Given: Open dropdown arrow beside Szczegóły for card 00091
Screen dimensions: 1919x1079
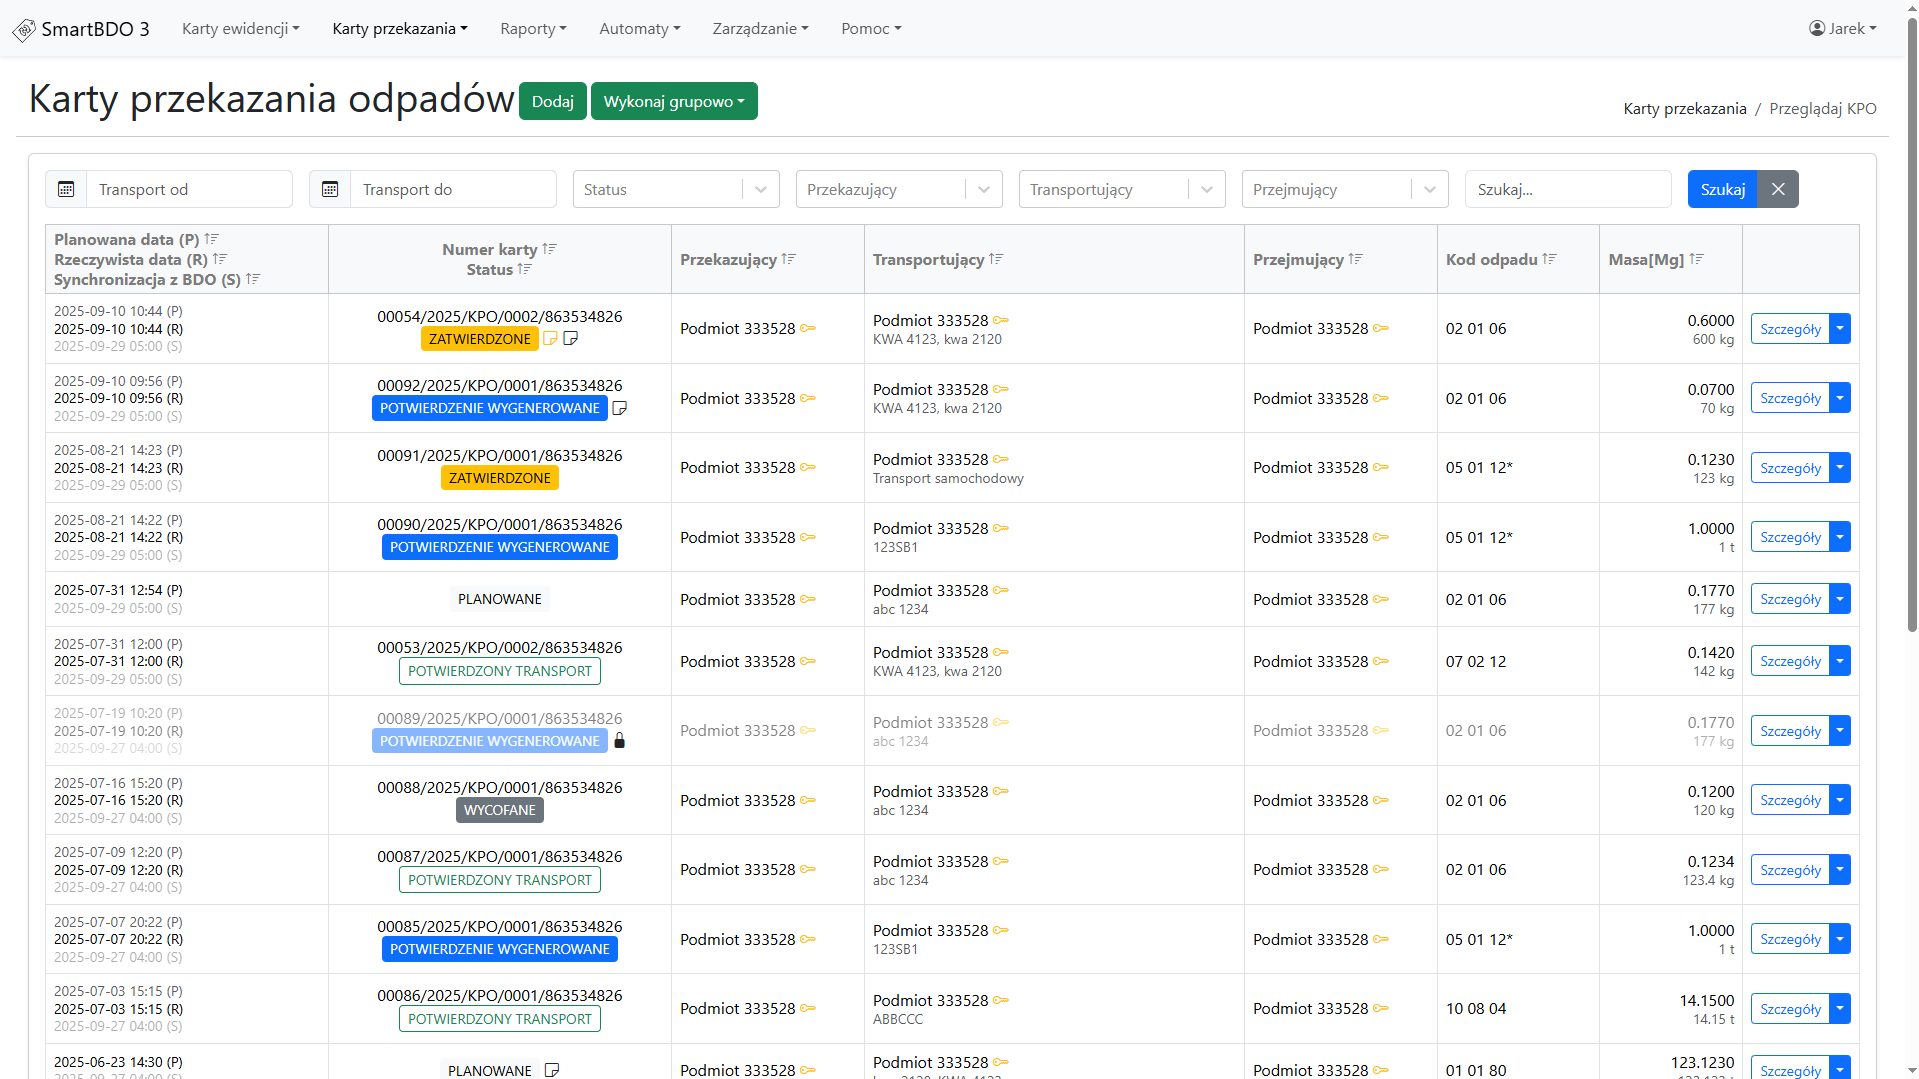Looking at the screenshot, I should 1839,468.
